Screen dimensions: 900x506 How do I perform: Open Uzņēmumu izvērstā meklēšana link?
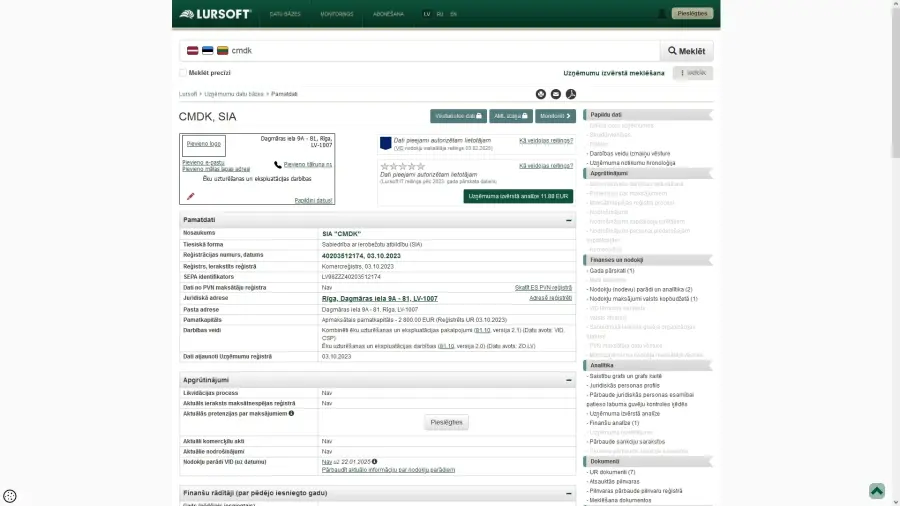pos(614,73)
